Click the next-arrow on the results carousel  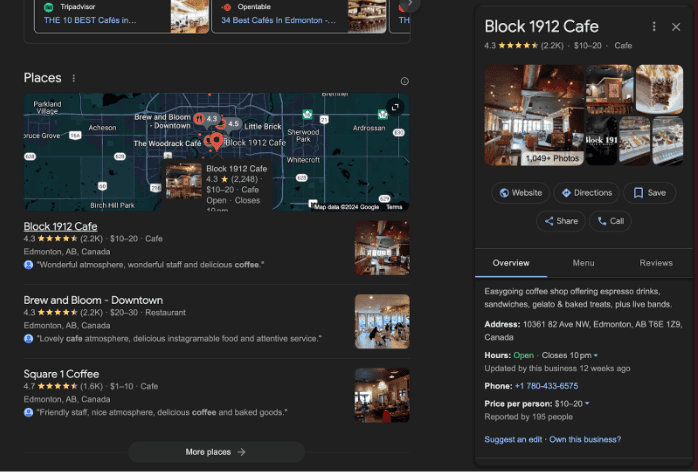pyautogui.click(x=410, y=4)
